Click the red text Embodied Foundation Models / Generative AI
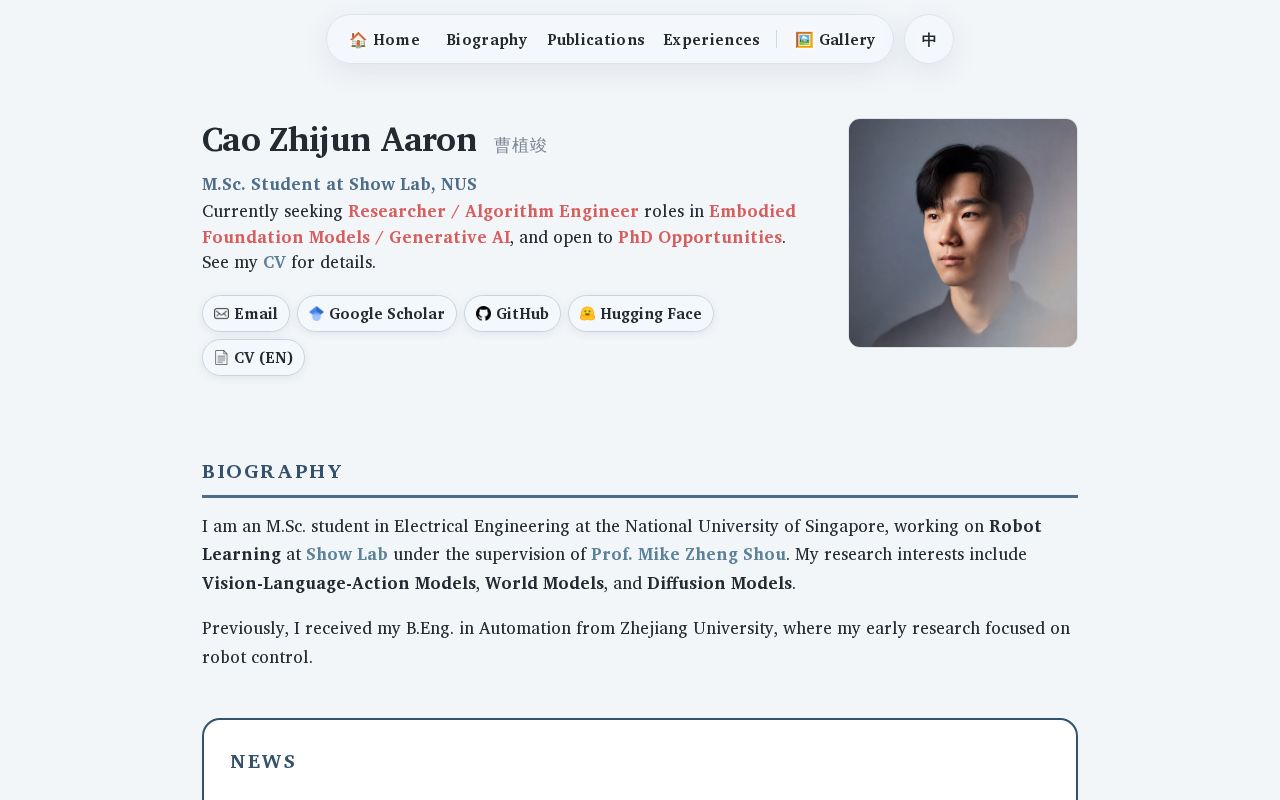Screen dimensions: 1280x800 499,225
